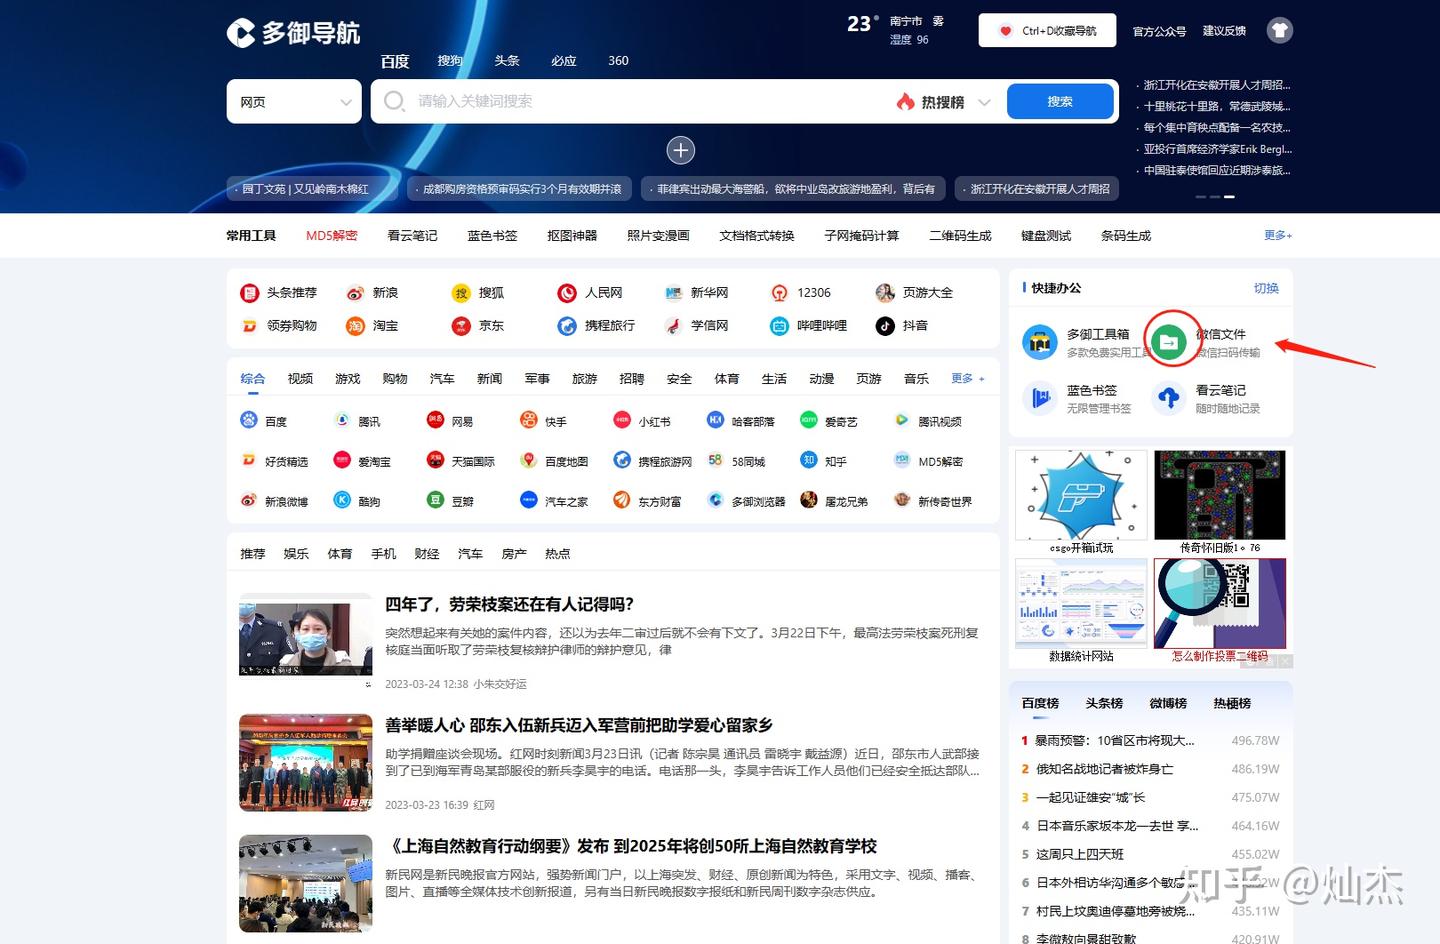This screenshot has width=1440, height=944.
Task: Open the 看云笔记 notes icon
Action: (1168, 398)
